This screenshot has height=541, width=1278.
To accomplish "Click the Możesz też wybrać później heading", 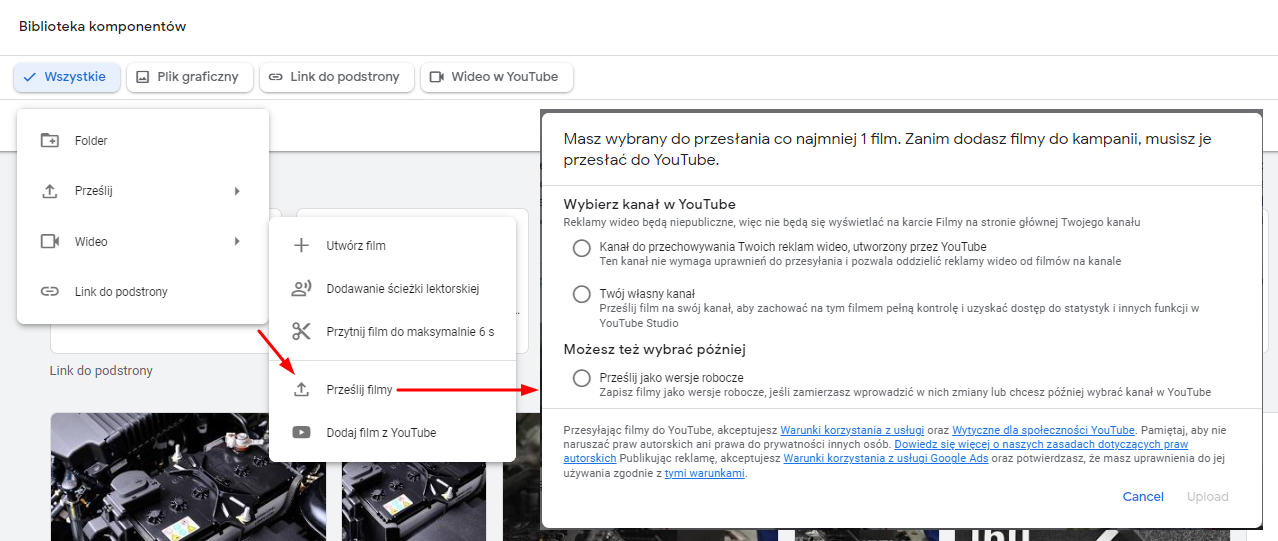I will tap(654, 350).
